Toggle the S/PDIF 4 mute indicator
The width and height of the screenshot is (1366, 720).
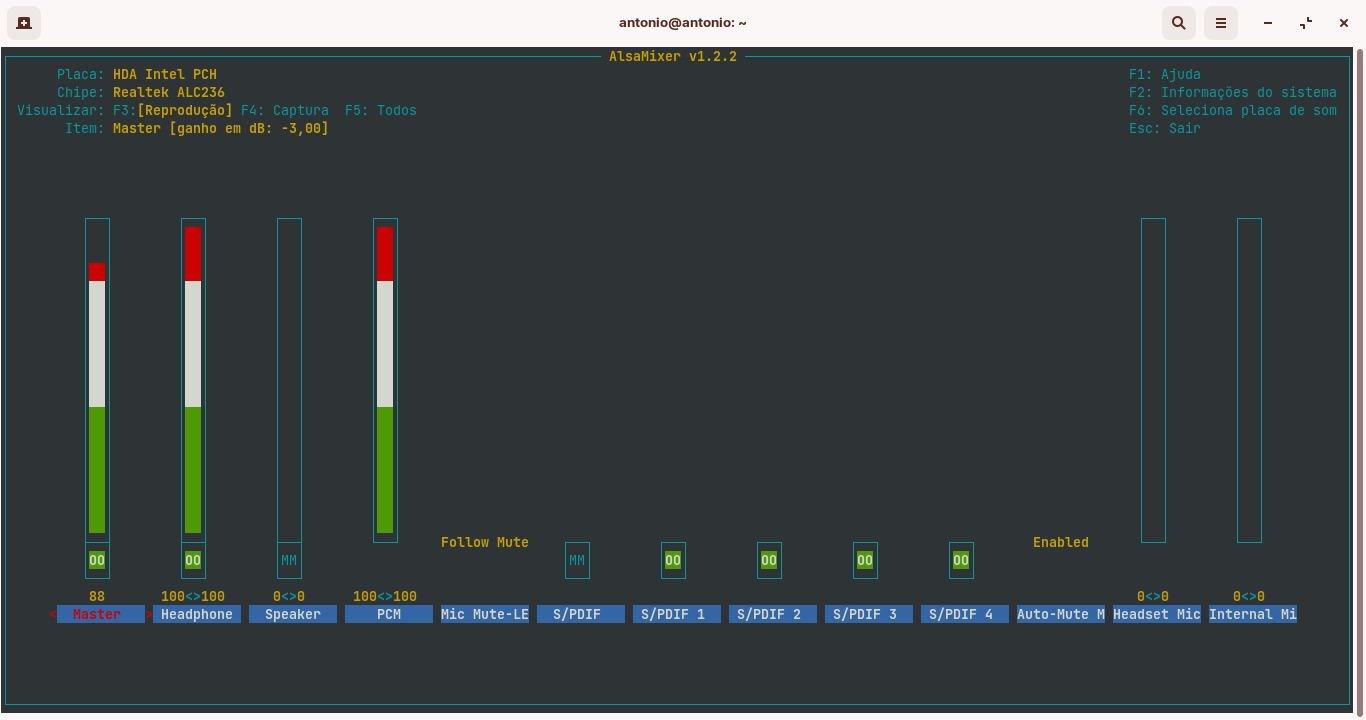point(961,560)
